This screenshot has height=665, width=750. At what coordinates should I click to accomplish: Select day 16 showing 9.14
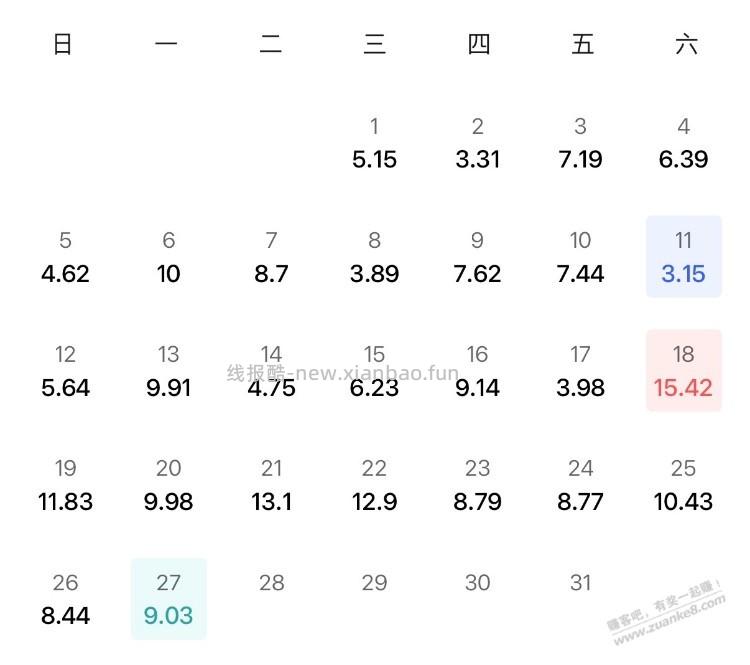coord(477,370)
